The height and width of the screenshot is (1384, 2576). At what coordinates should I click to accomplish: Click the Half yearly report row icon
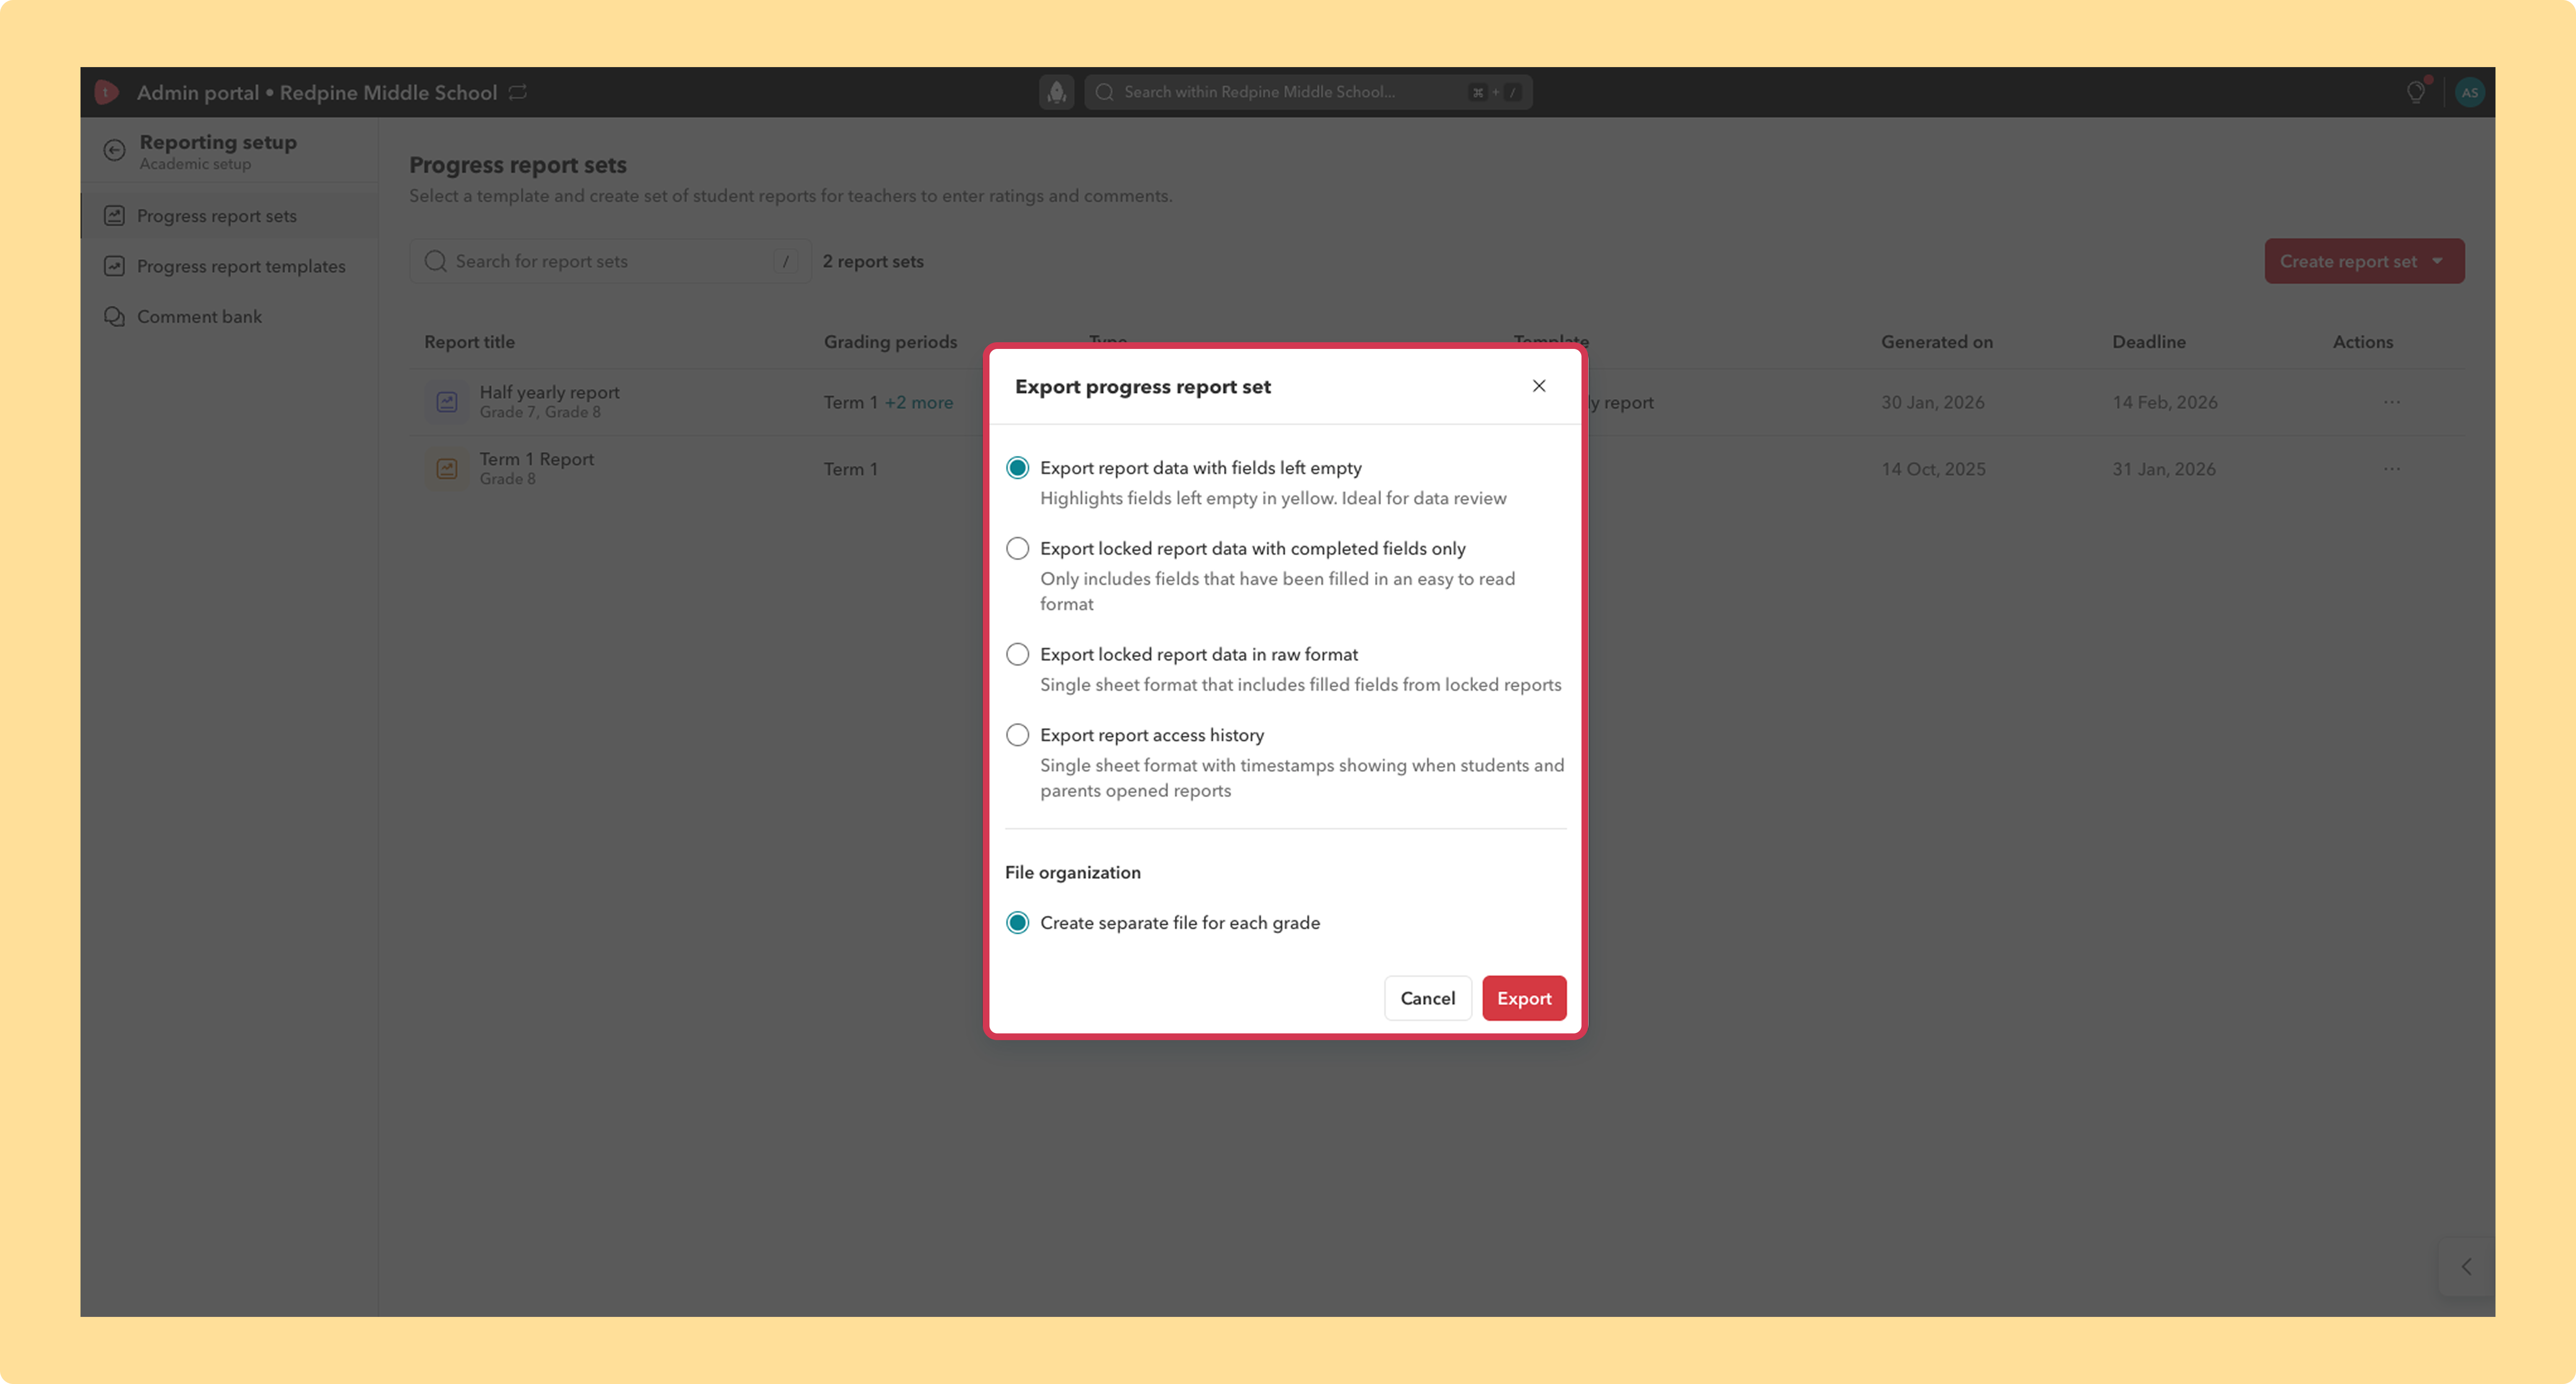click(447, 402)
